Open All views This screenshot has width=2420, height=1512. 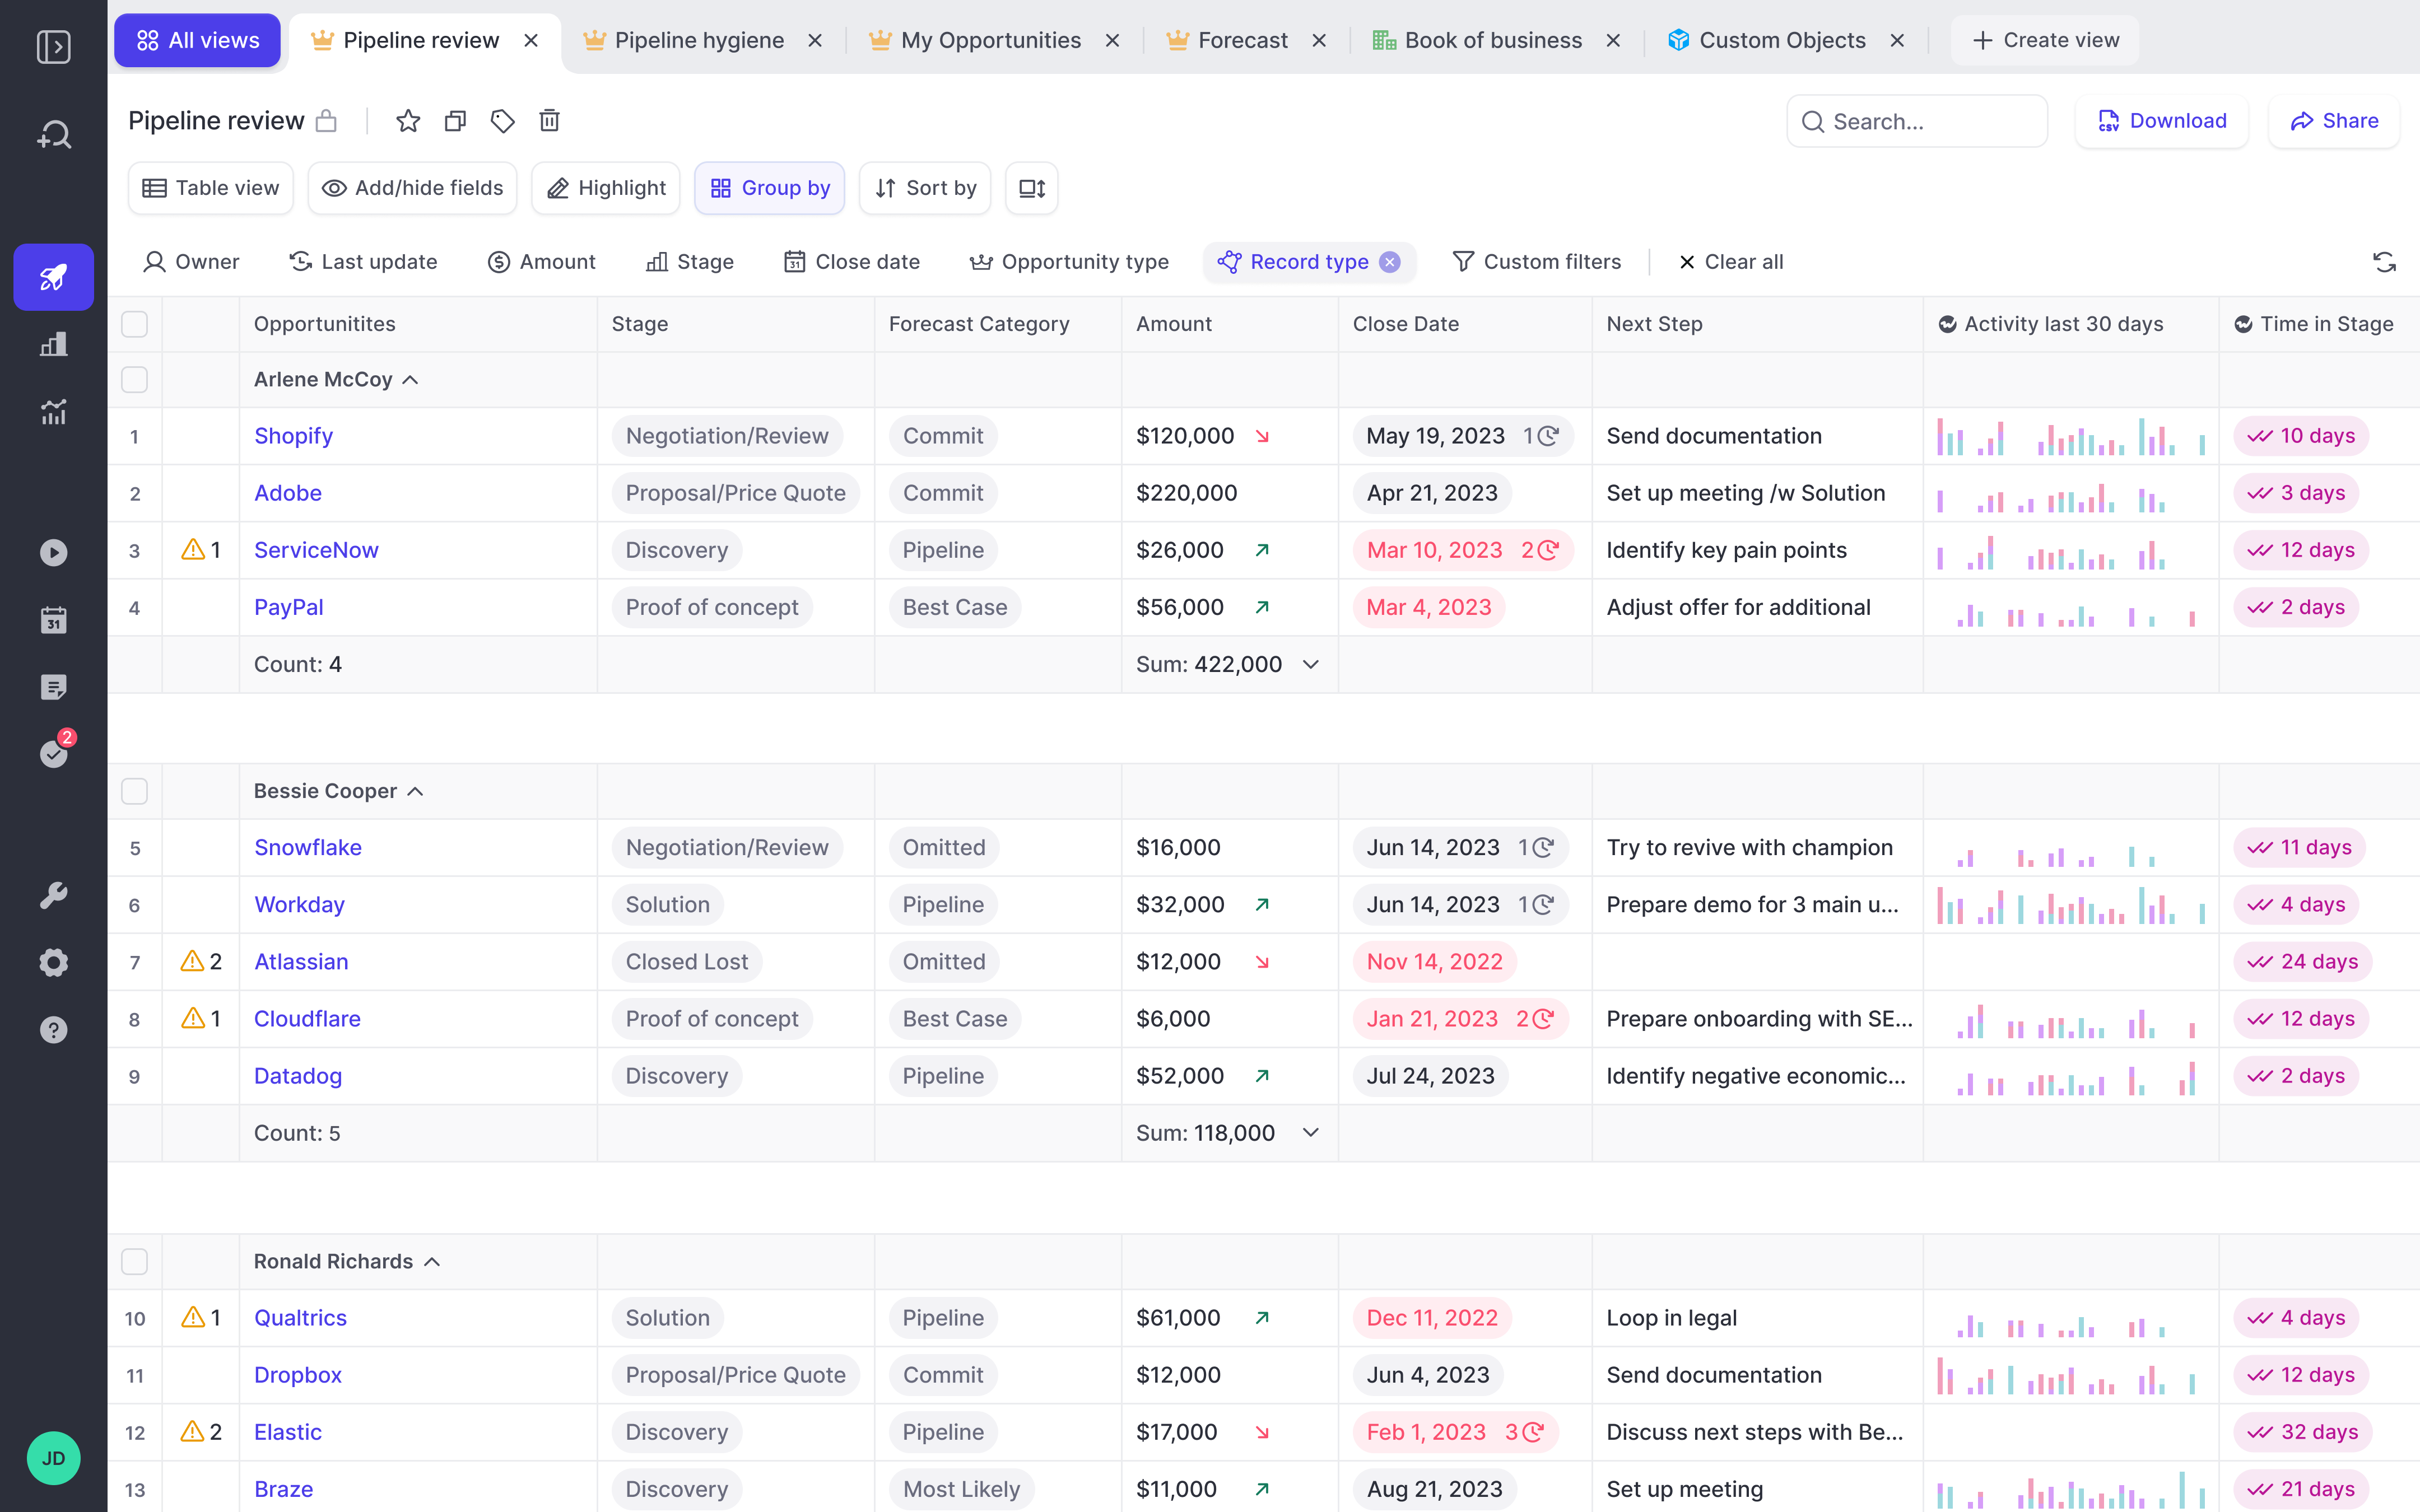click(197, 40)
